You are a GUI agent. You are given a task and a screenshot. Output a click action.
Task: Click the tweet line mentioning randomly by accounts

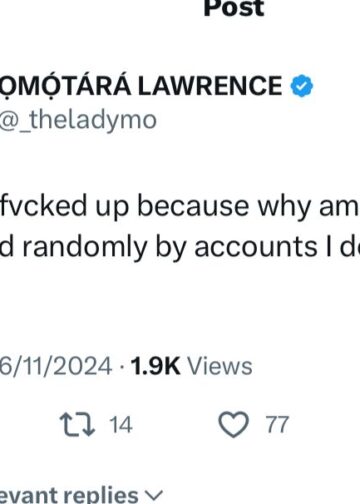(x=180, y=248)
